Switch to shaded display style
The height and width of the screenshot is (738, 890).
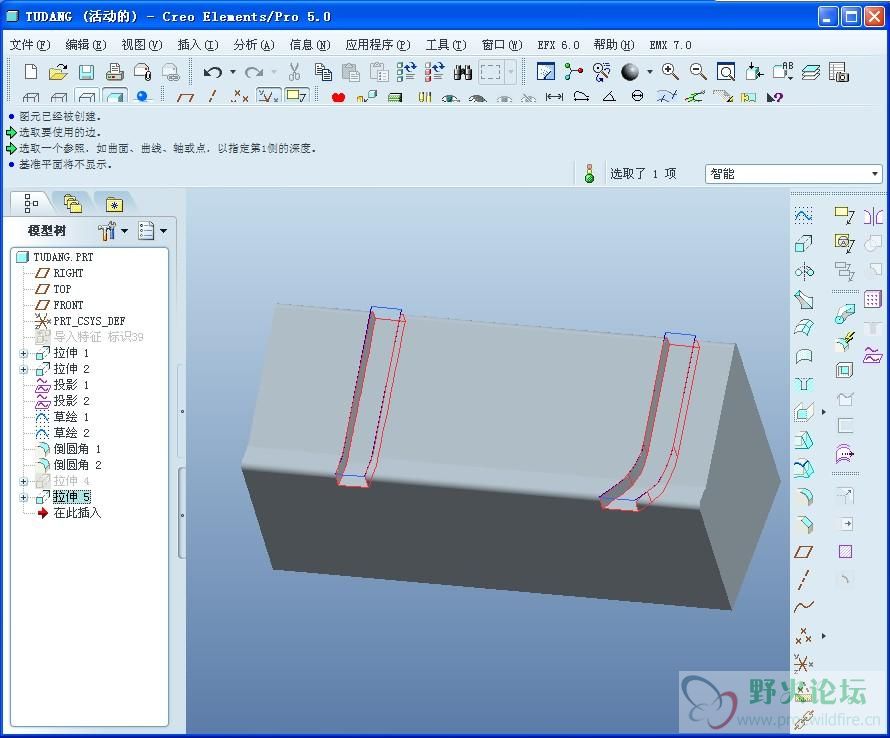click(x=115, y=97)
